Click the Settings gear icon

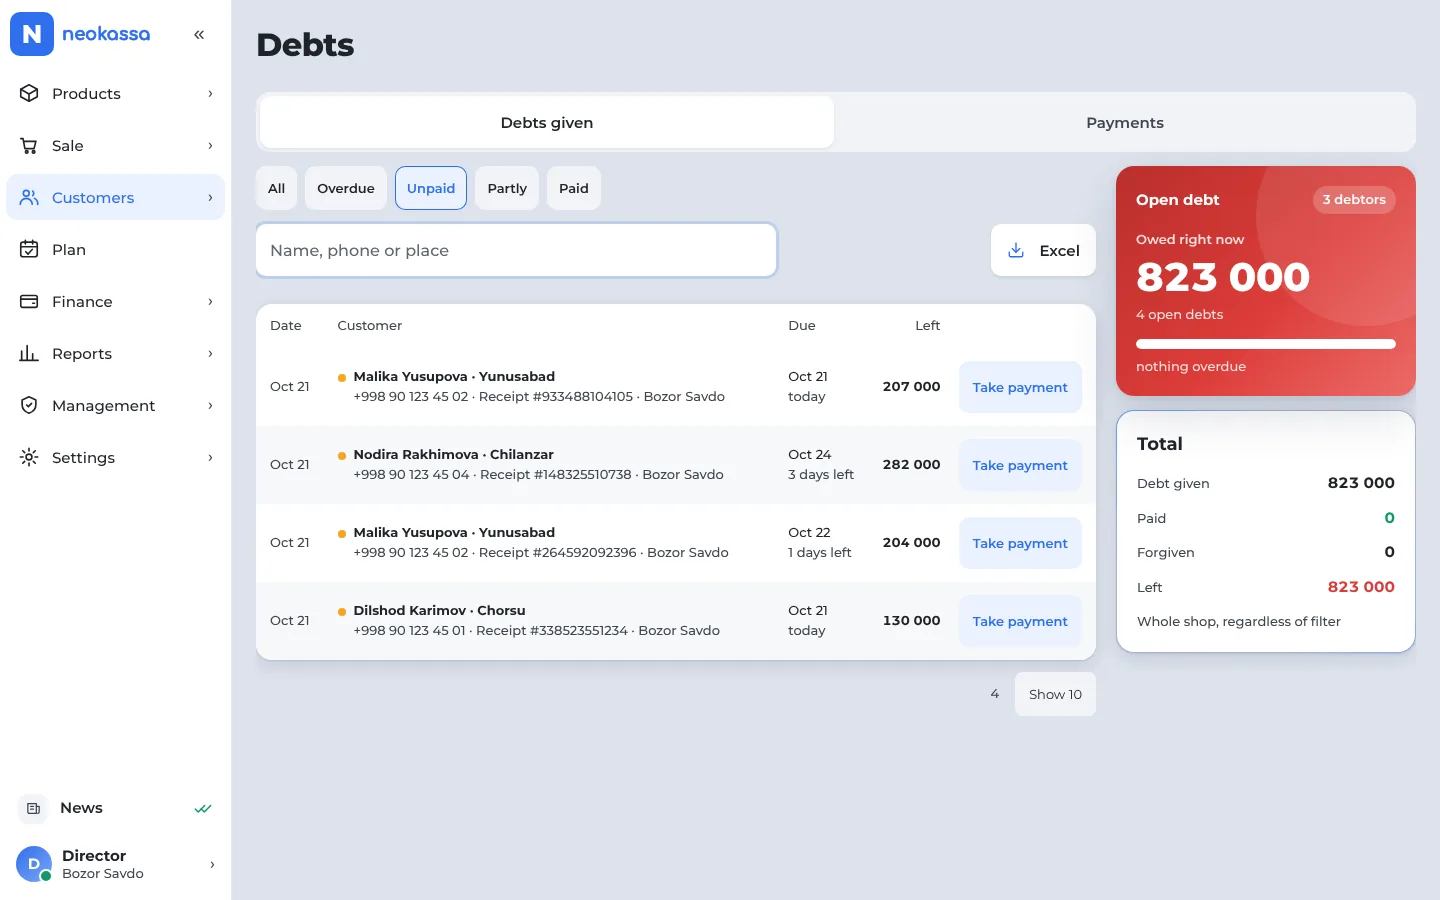tap(29, 457)
